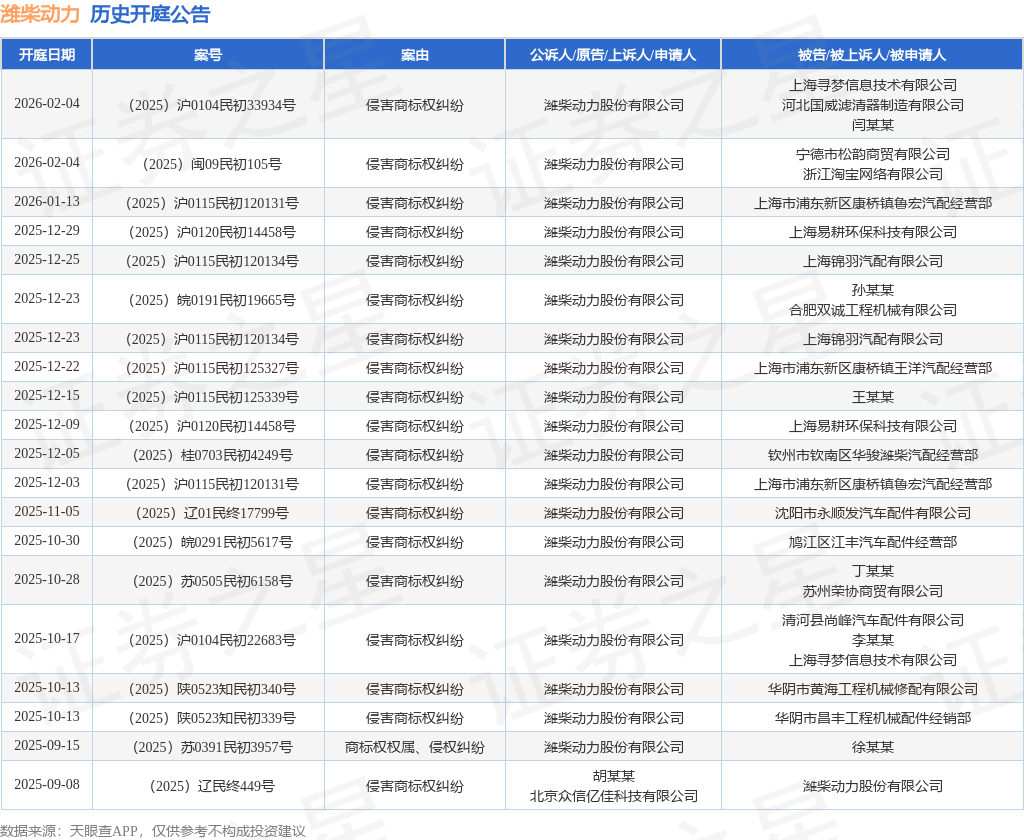Click the date 2026-01-13
The width and height of the screenshot is (1024, 840).
coord(47,202)
